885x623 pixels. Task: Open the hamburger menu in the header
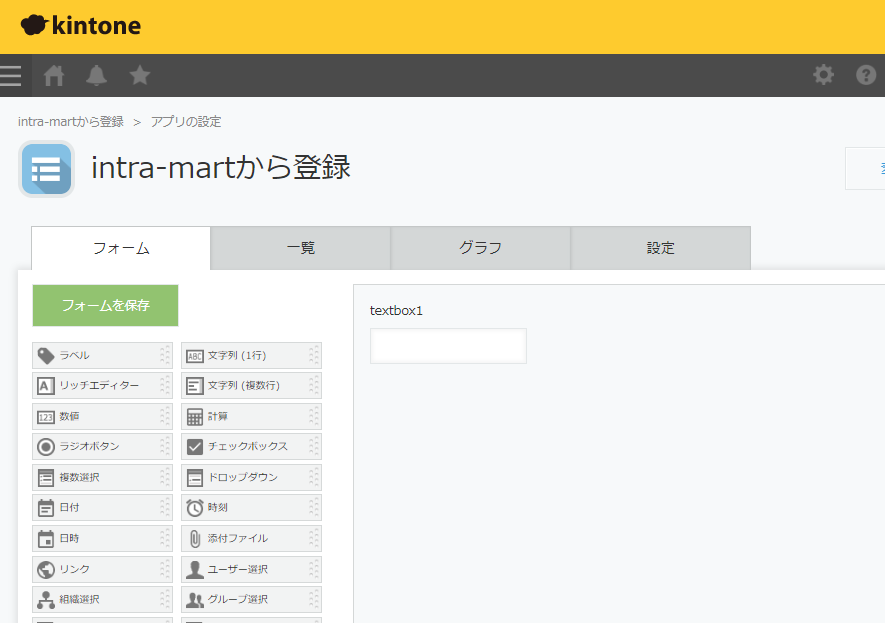11,76
